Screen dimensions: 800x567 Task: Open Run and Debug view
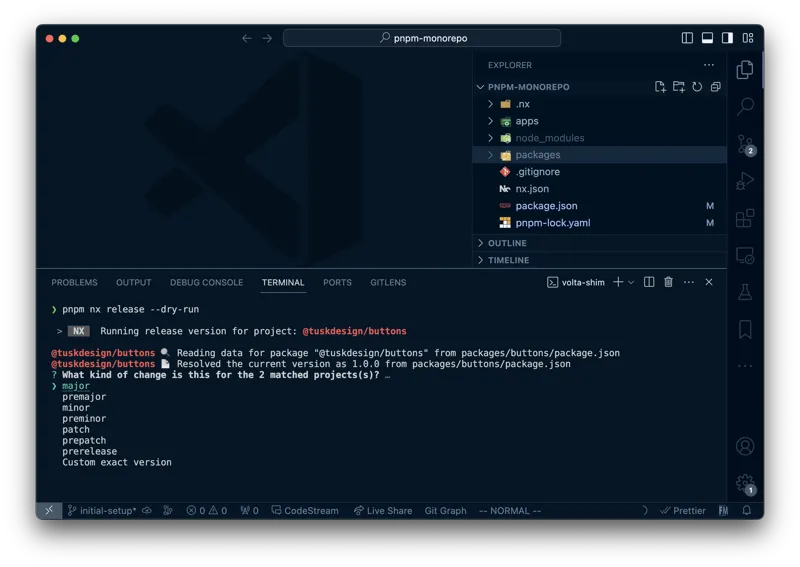pos(744,181)
